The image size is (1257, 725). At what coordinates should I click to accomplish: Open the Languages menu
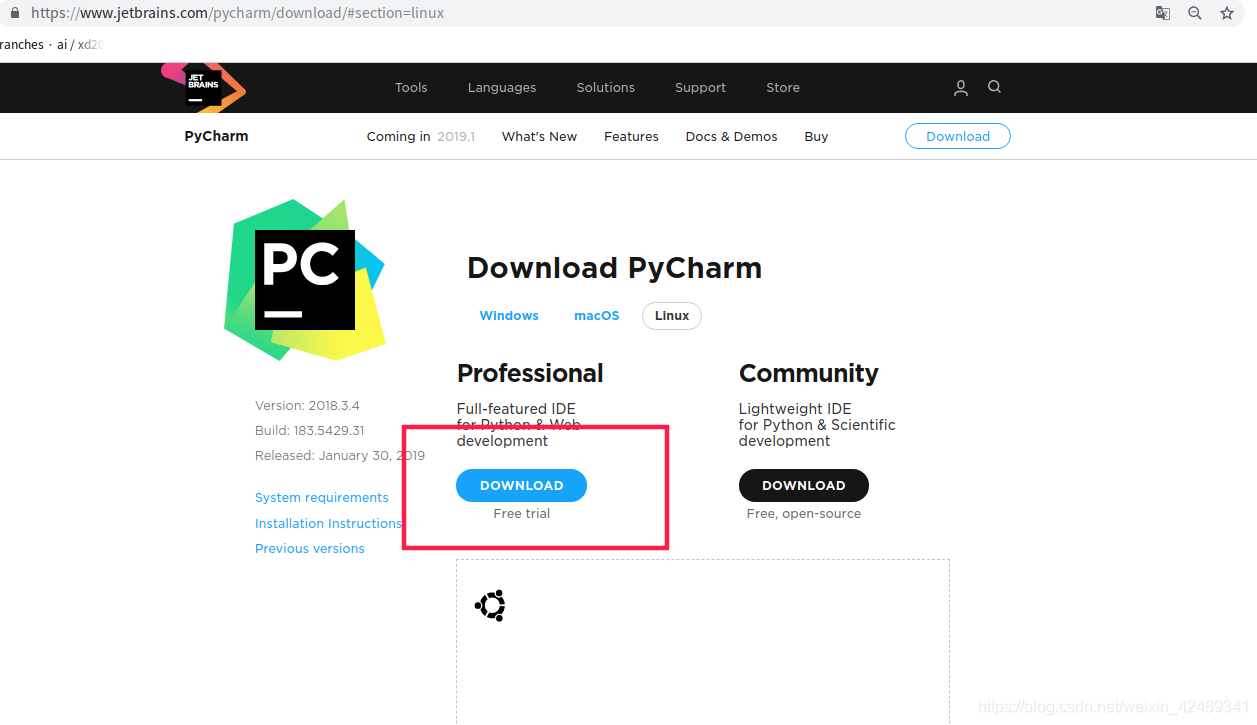click(x=502, y=88)
